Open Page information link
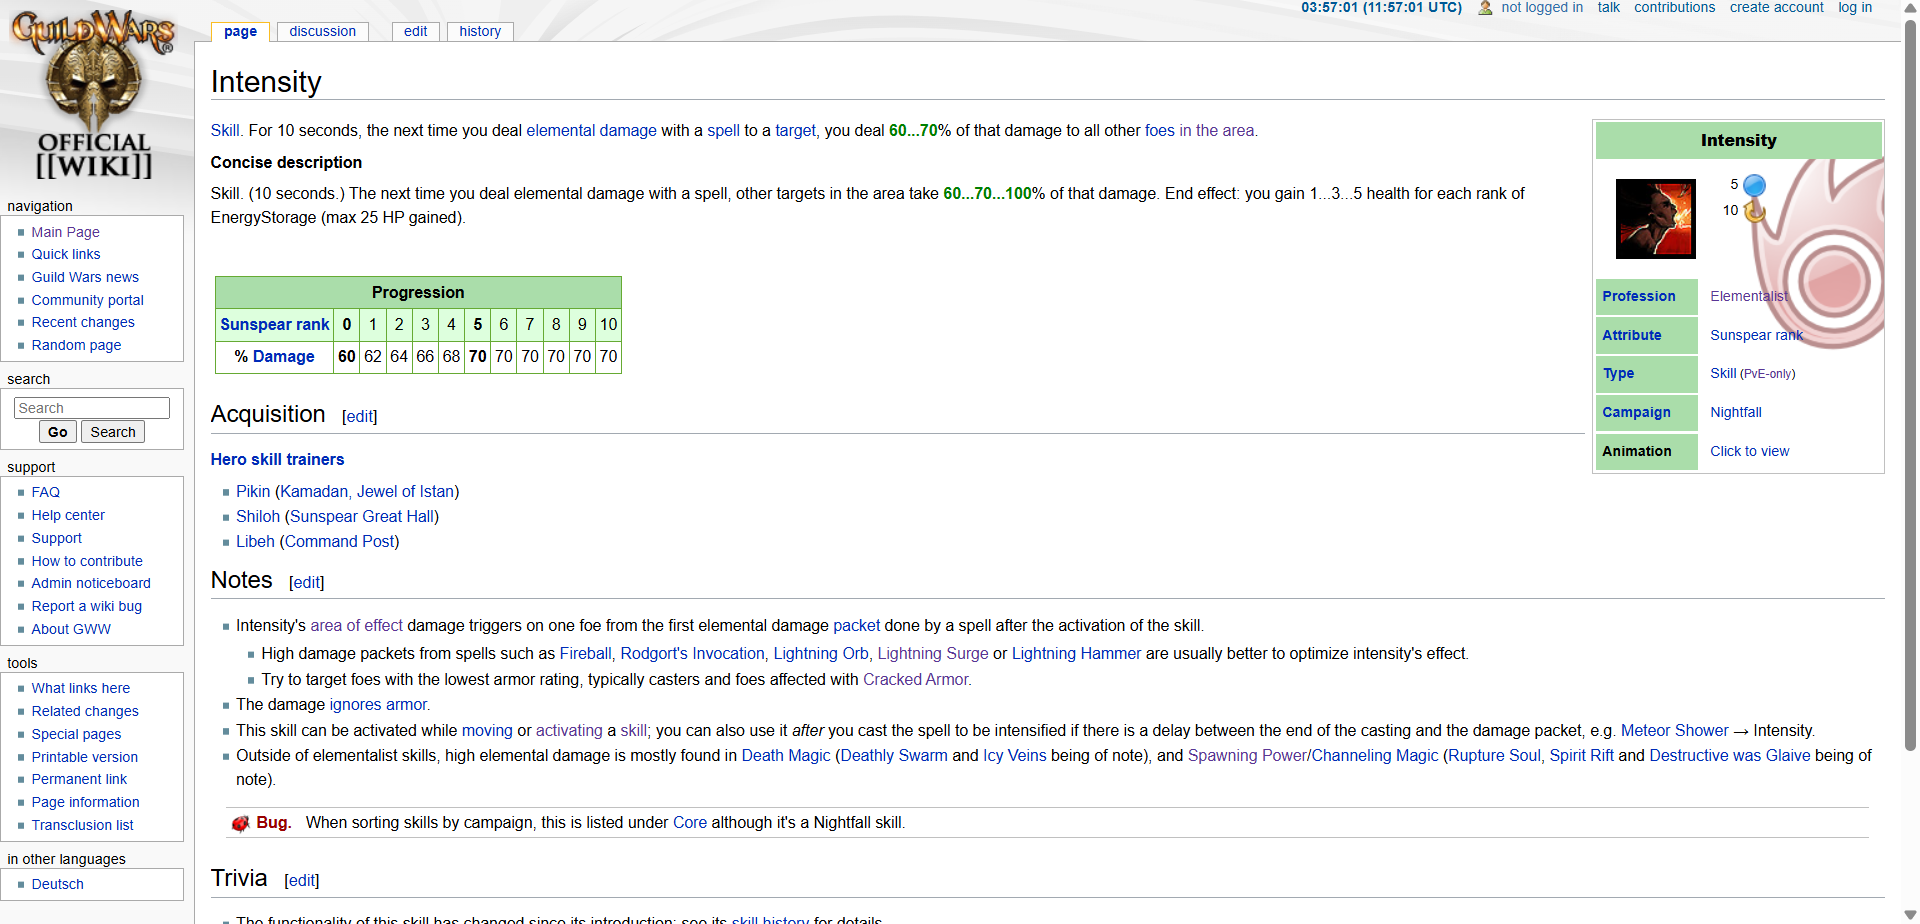This screenshot has height=924, width=1920. coord(86,802)
